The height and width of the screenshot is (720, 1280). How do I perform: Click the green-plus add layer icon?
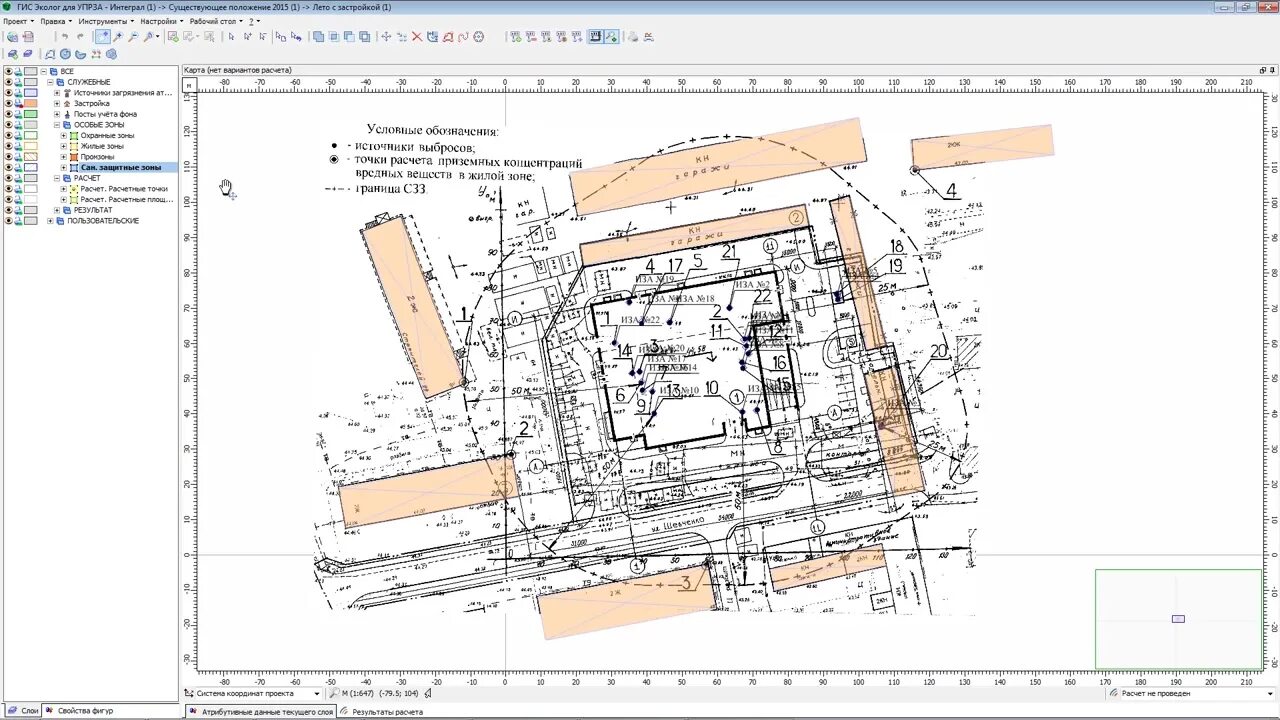click(173, 36)
